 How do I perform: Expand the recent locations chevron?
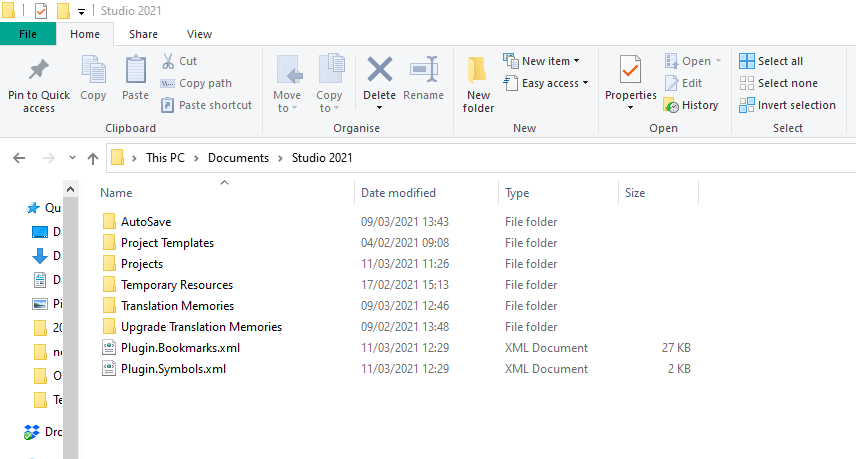pos(70,158)
